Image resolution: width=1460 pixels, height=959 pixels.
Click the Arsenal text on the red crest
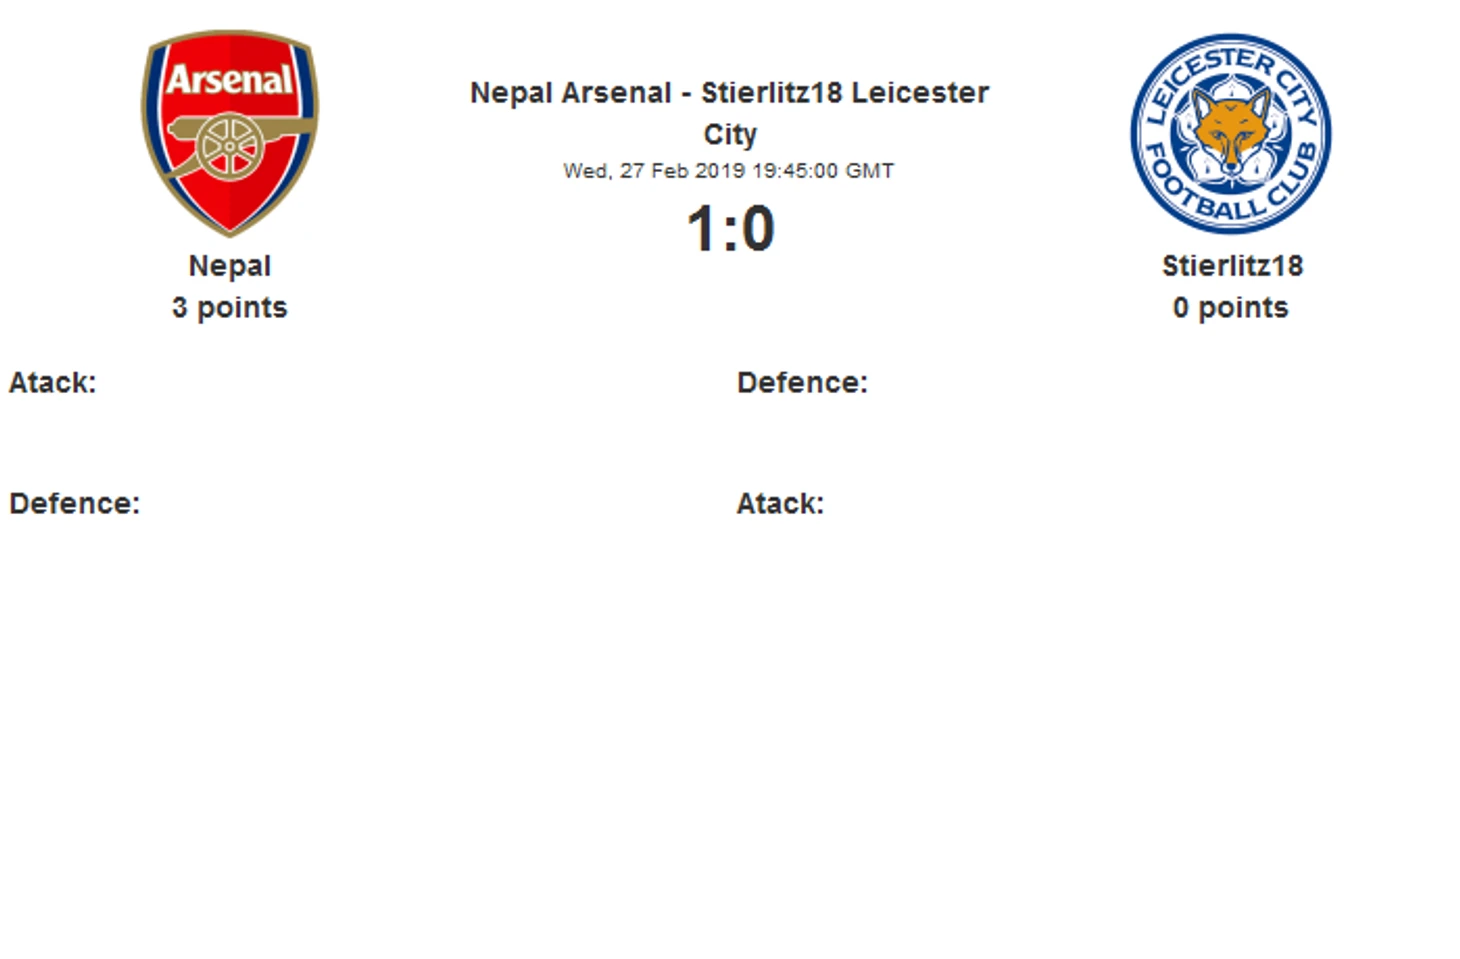coord(230,79)
